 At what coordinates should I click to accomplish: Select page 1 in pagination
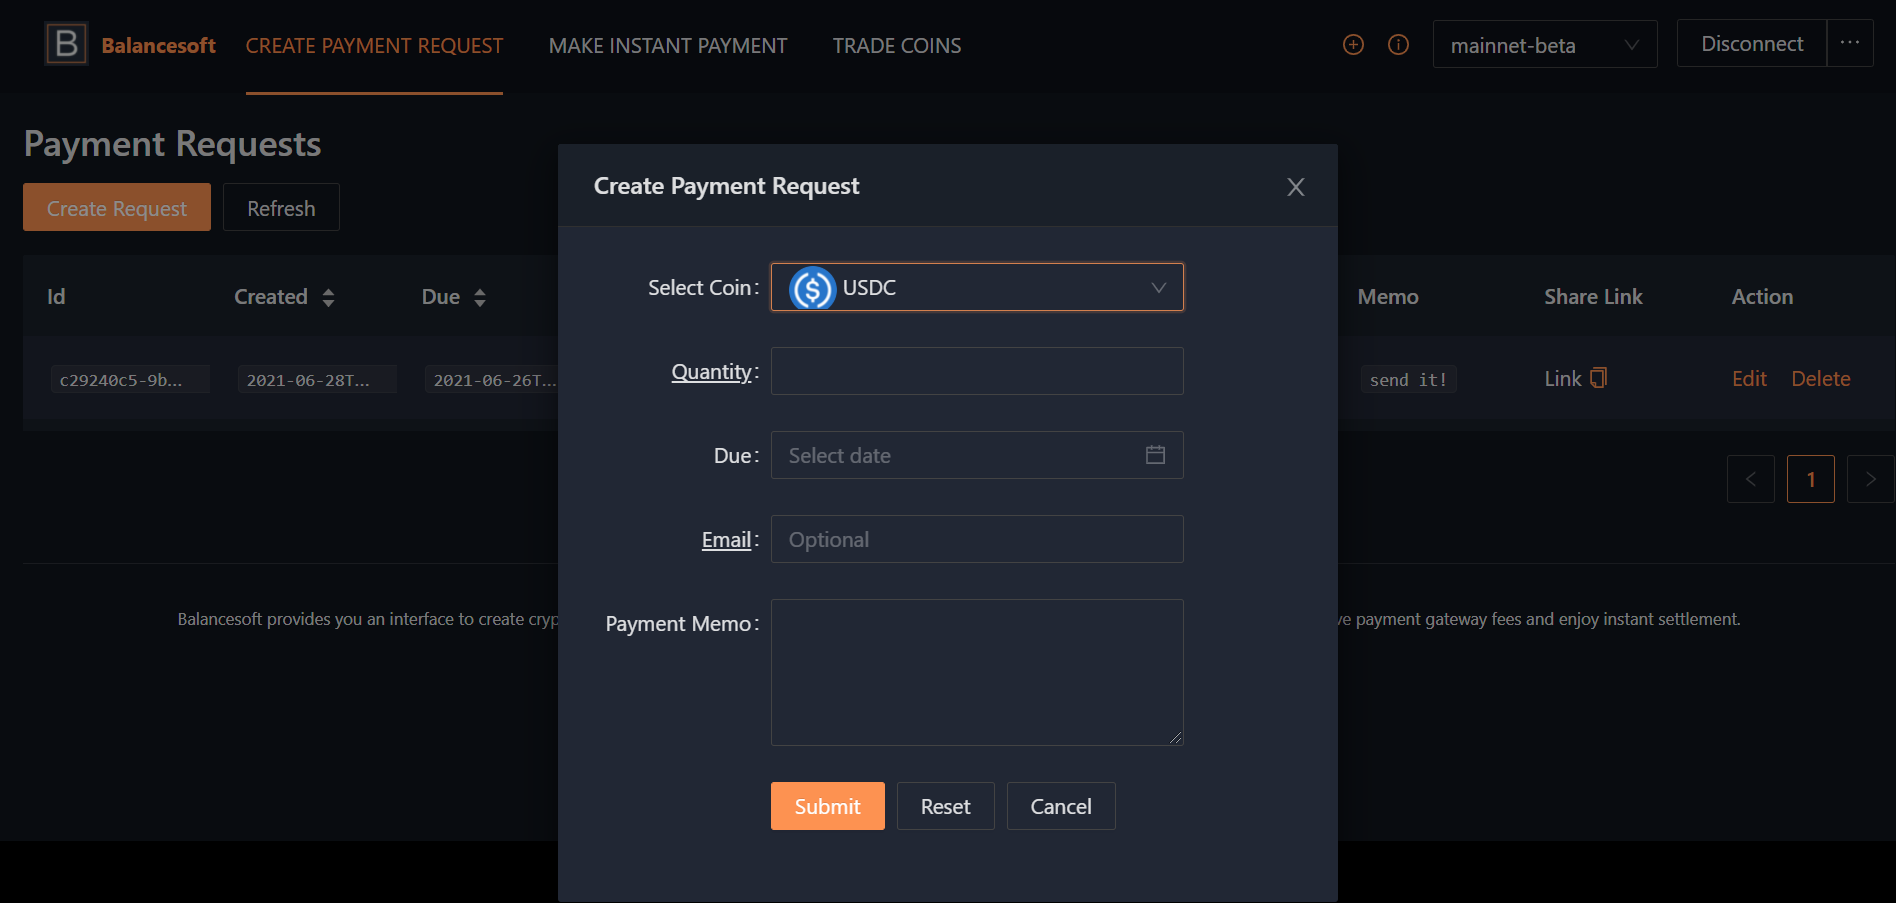tap(1811, 479)
